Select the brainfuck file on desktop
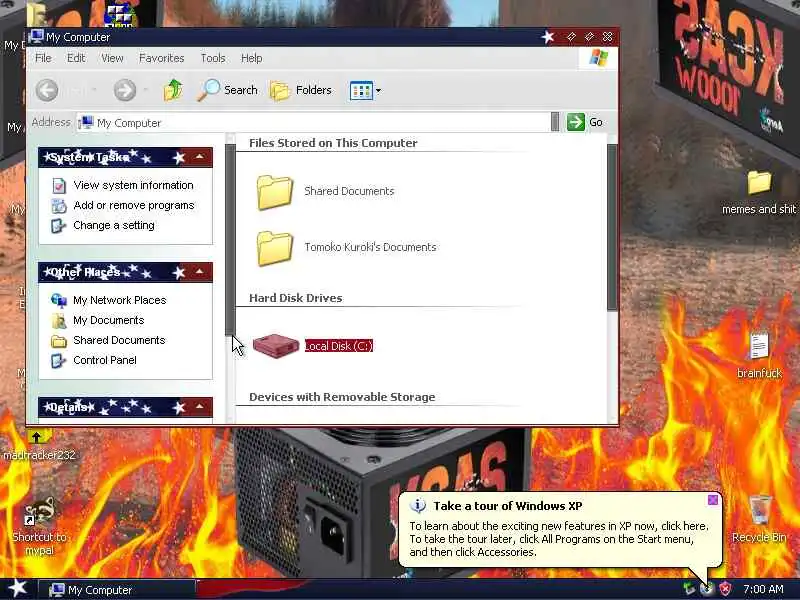800x600 pixels. [x=759, y=346]
